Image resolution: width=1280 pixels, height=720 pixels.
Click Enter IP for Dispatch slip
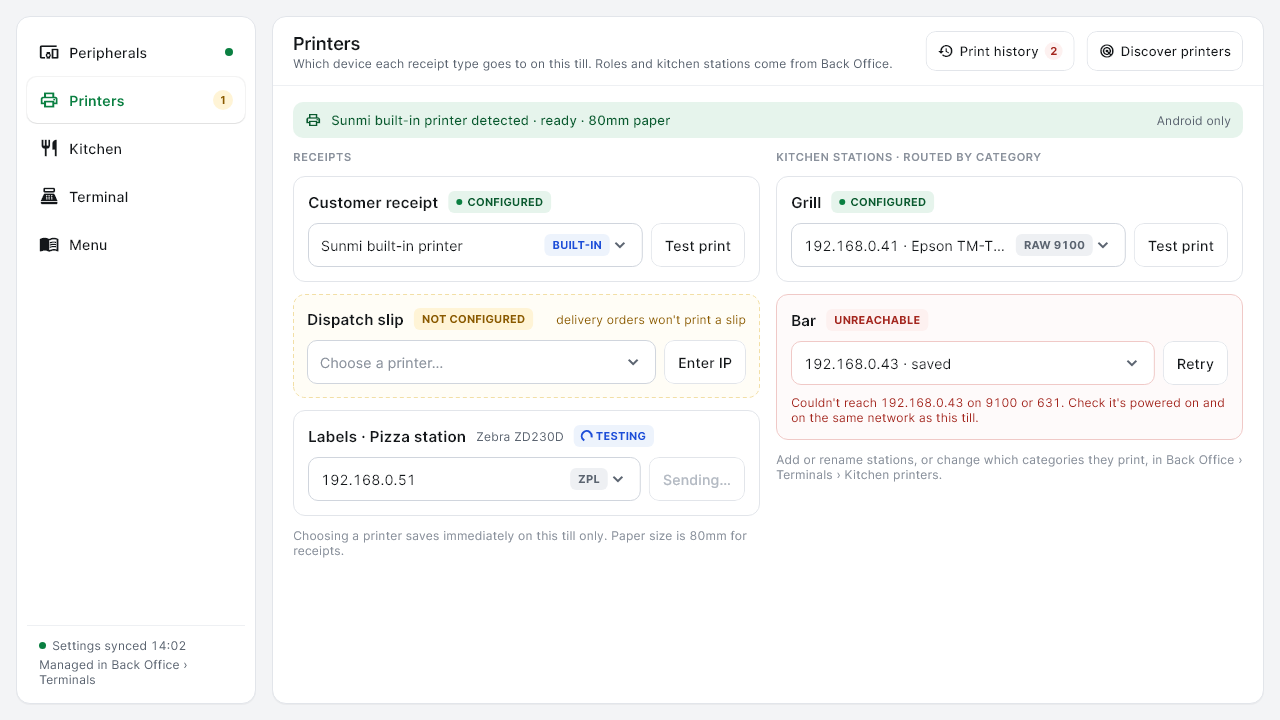coord(705,363)
